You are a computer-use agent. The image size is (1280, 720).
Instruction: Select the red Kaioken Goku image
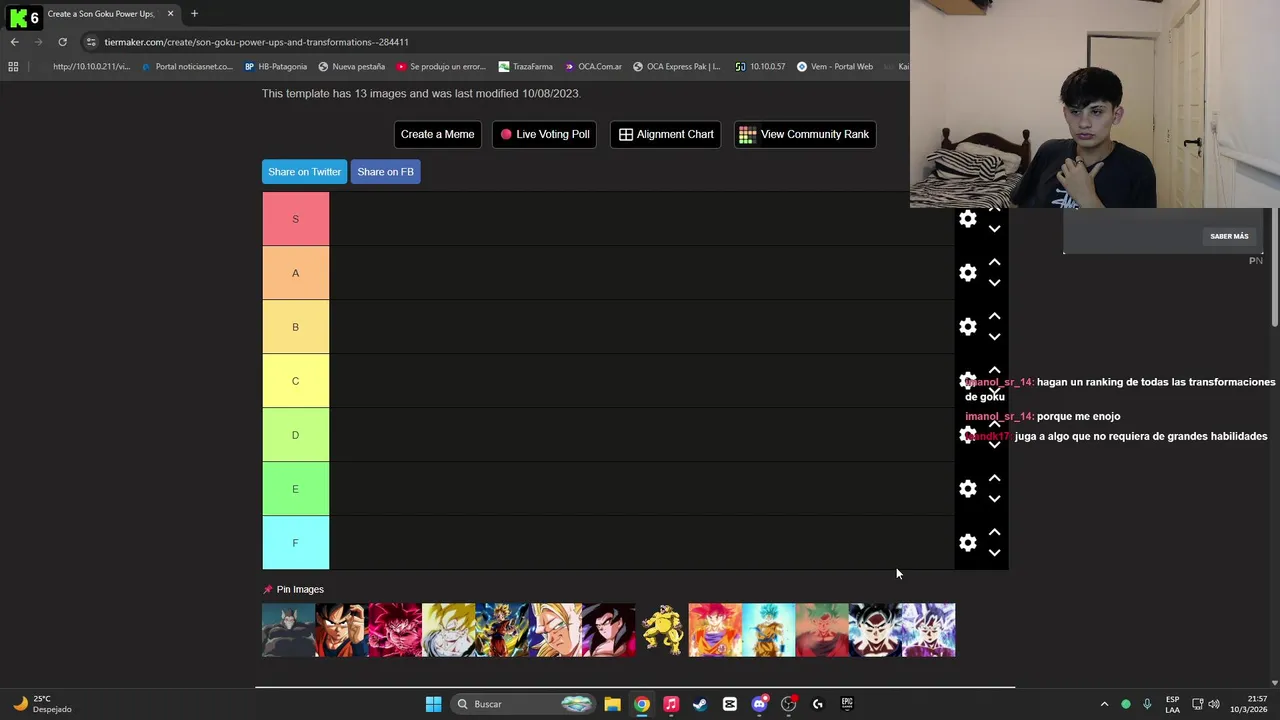(x=395, y=630)
